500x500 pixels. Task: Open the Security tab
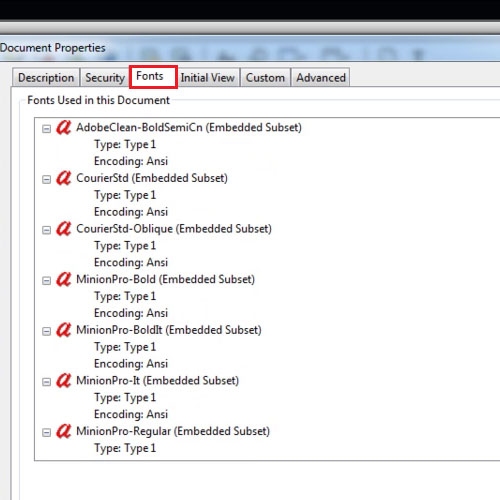tap(105, 78)
